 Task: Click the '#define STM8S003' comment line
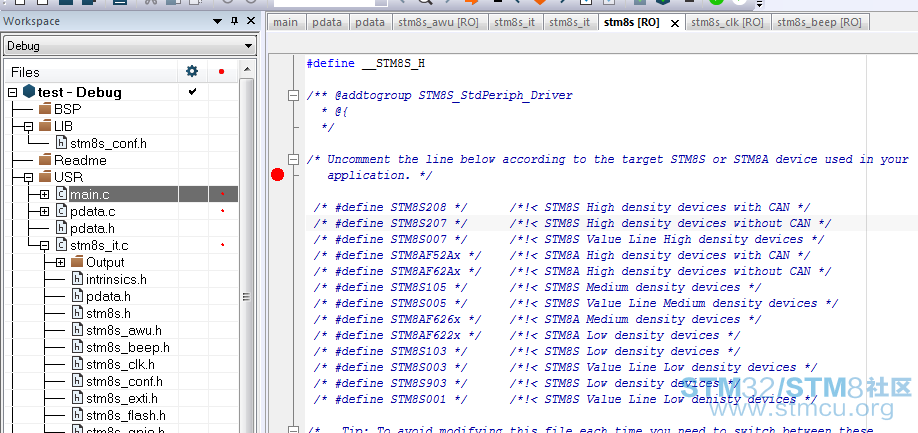click(x=566, y=367)
